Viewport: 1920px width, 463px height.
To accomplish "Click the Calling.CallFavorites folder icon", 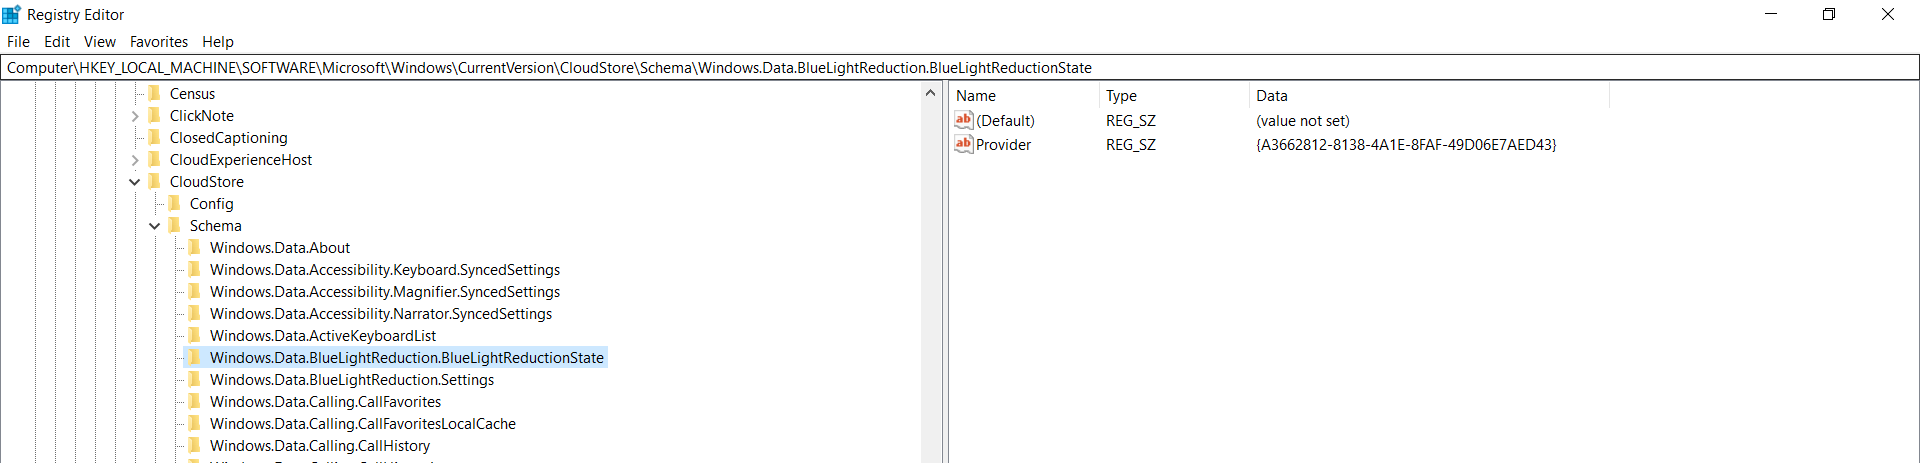I will (195, 402).
